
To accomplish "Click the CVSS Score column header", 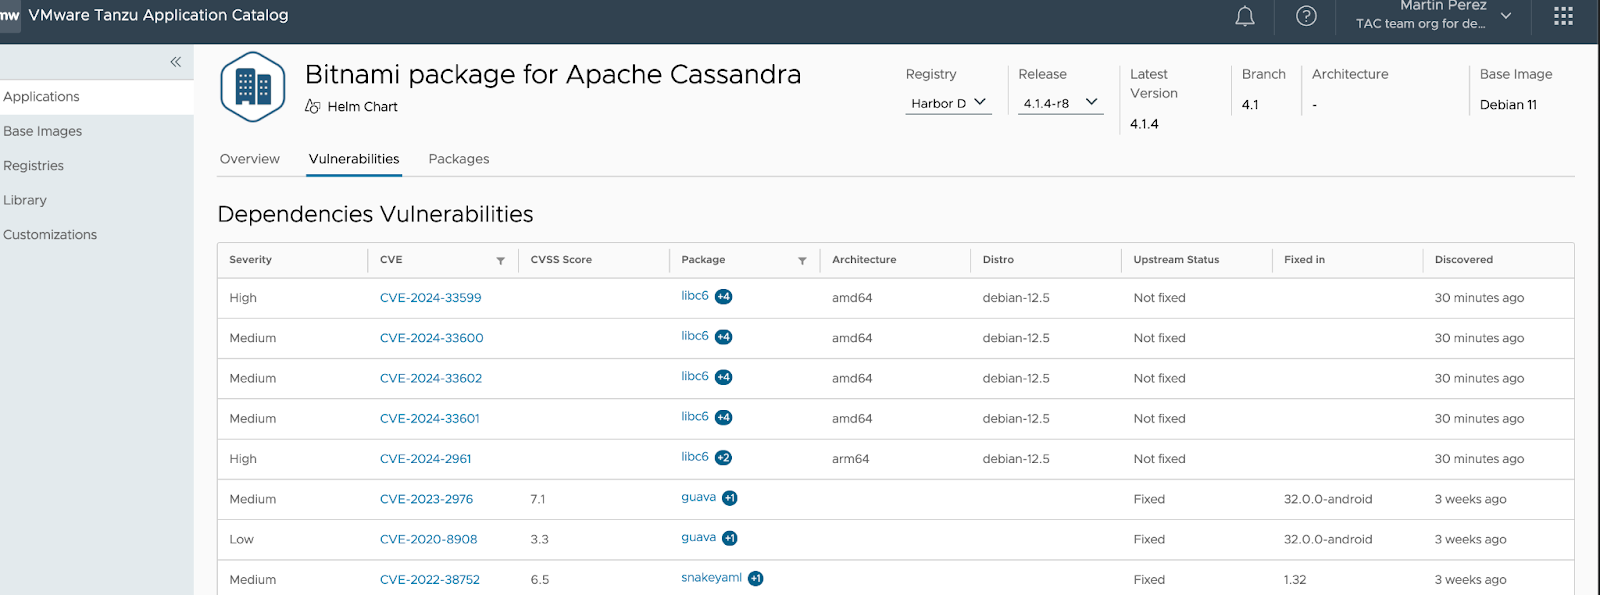I will click(x=561, y=260).
